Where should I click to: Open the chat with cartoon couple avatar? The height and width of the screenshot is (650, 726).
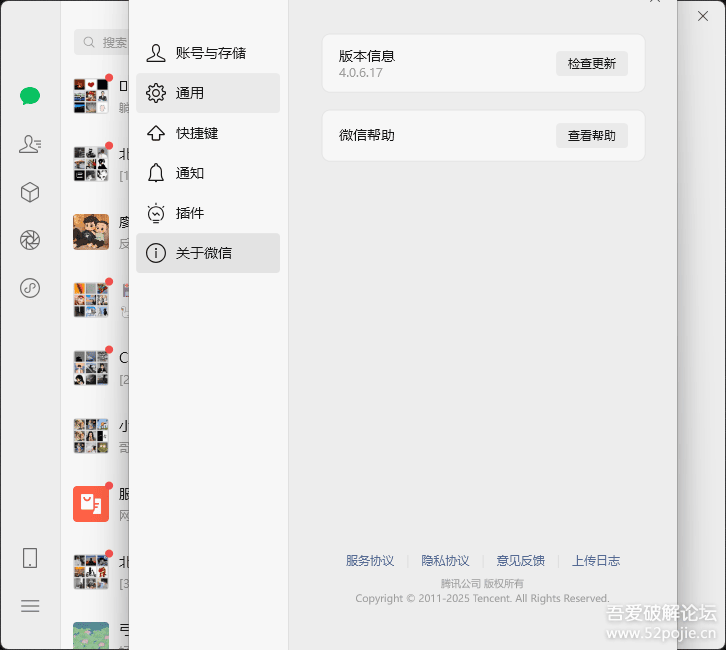(91, 232)
